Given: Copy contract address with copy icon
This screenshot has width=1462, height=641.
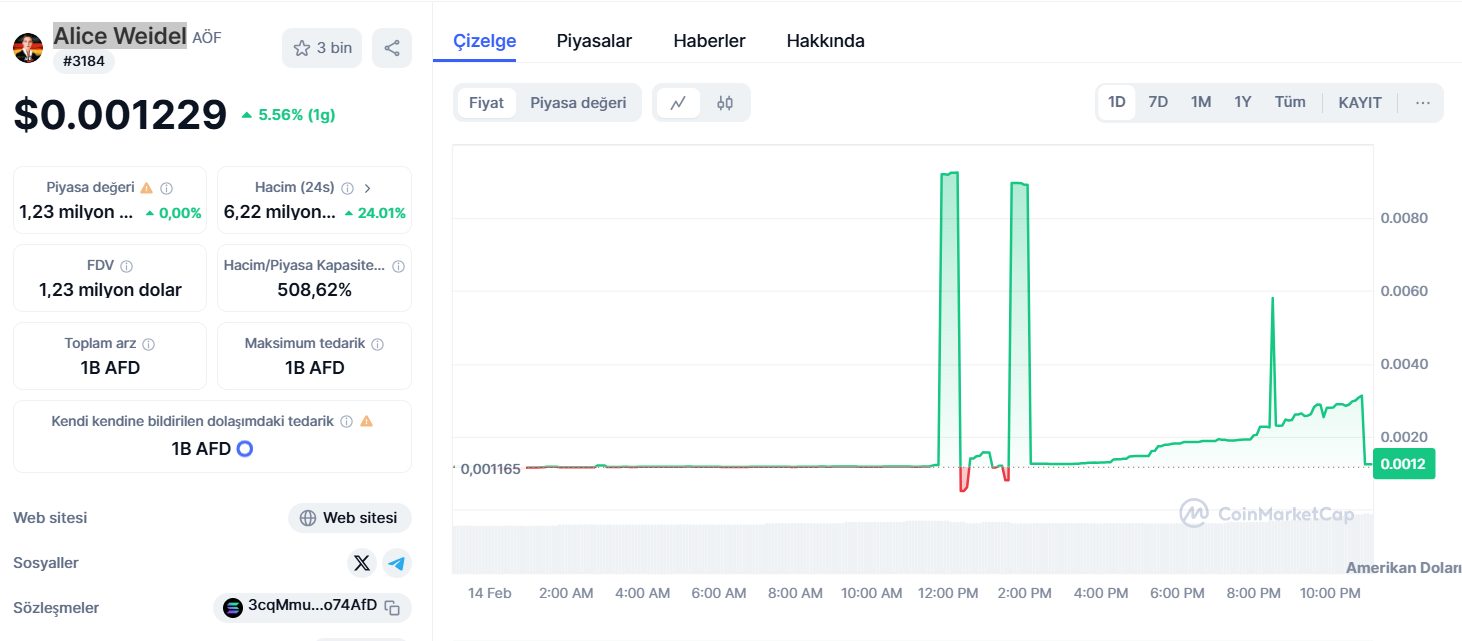Looking at the screenshot, I should (x=393, y=607).
